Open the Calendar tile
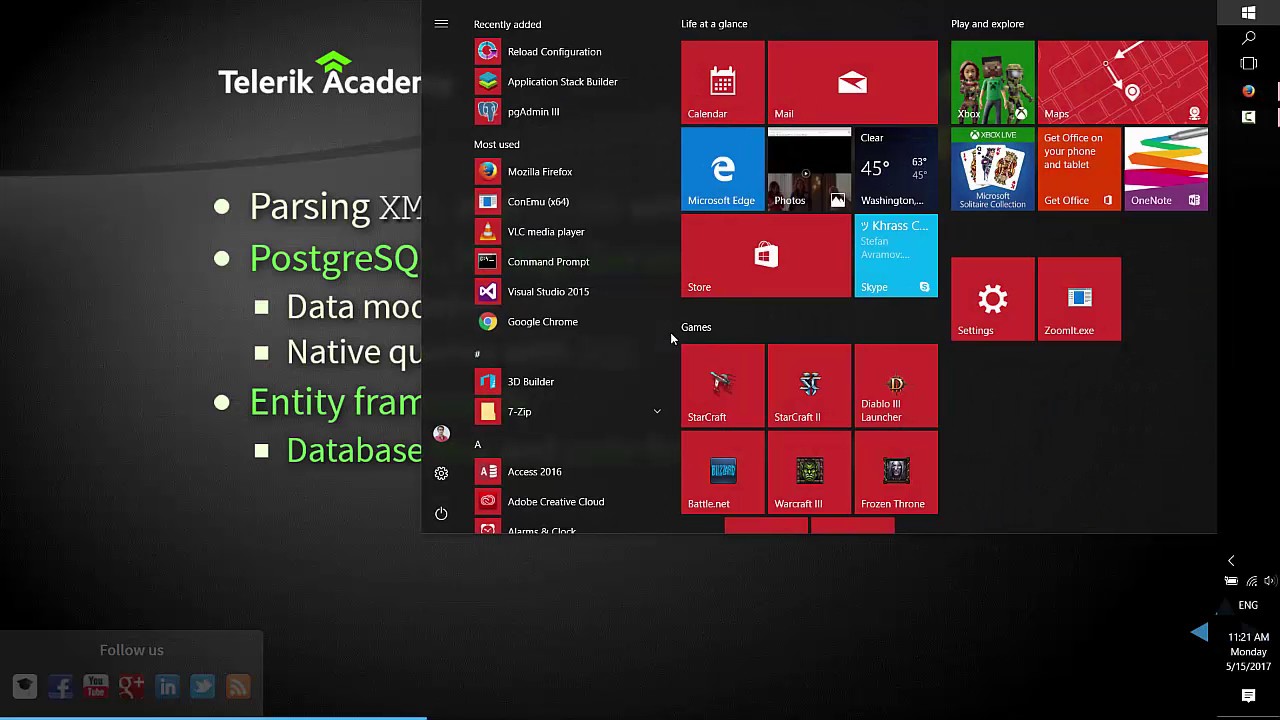This screenshot has height=720, width=1280. point(723,82)
